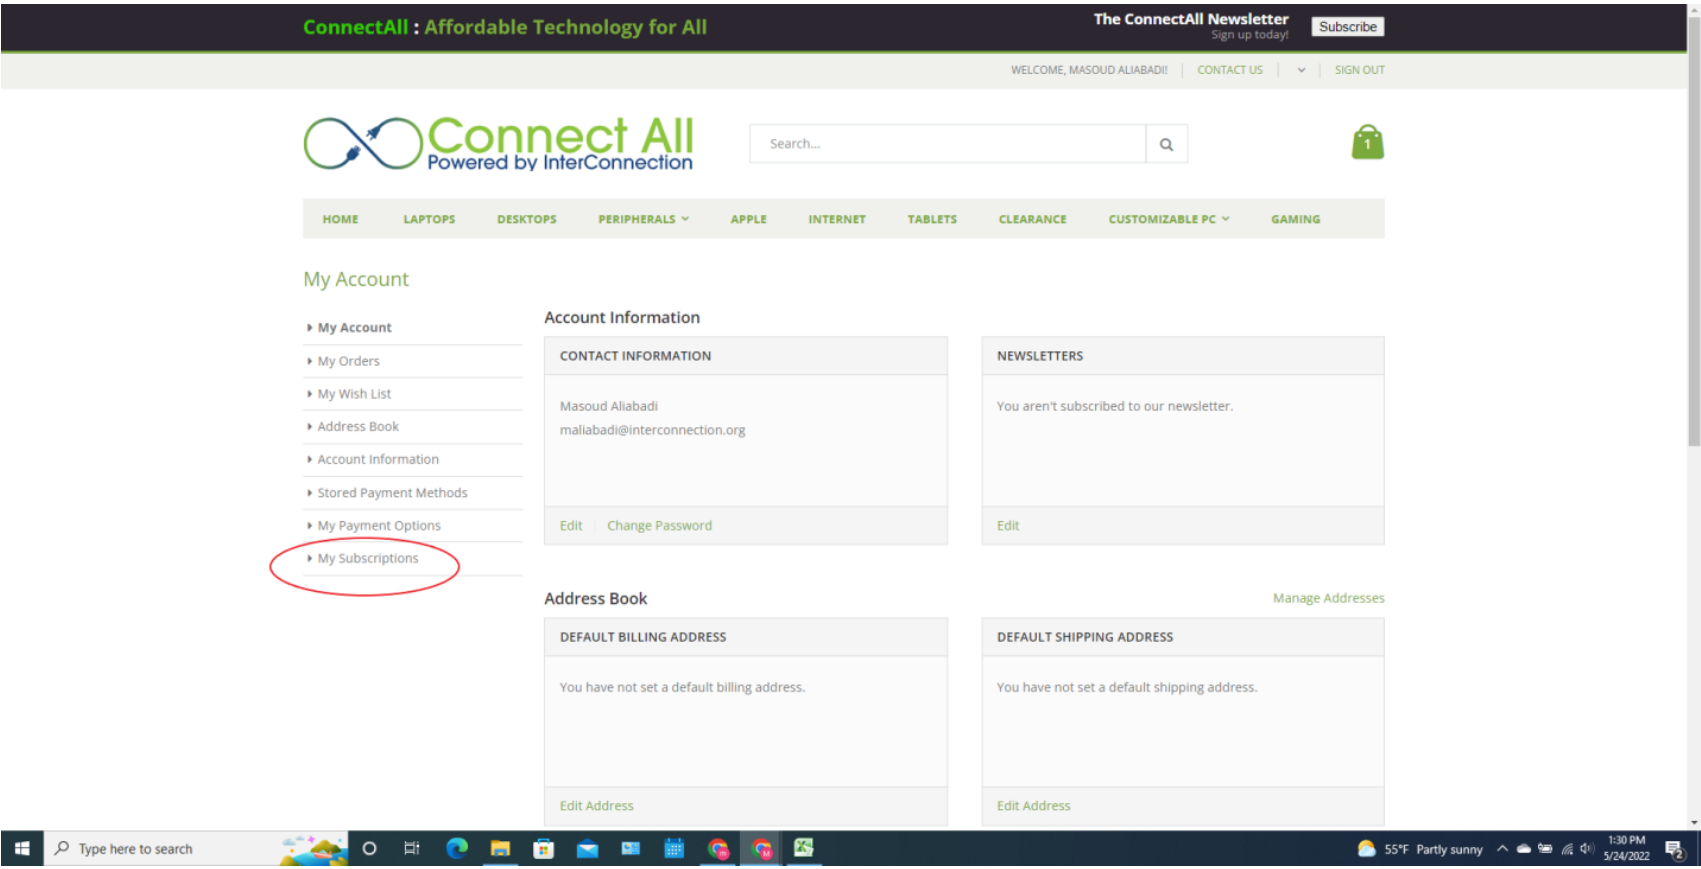Open Microsoft Store from the taskbar
The width and height of the screenshot is (1701, 869).
pyautogui.click(x=543, y=849)
